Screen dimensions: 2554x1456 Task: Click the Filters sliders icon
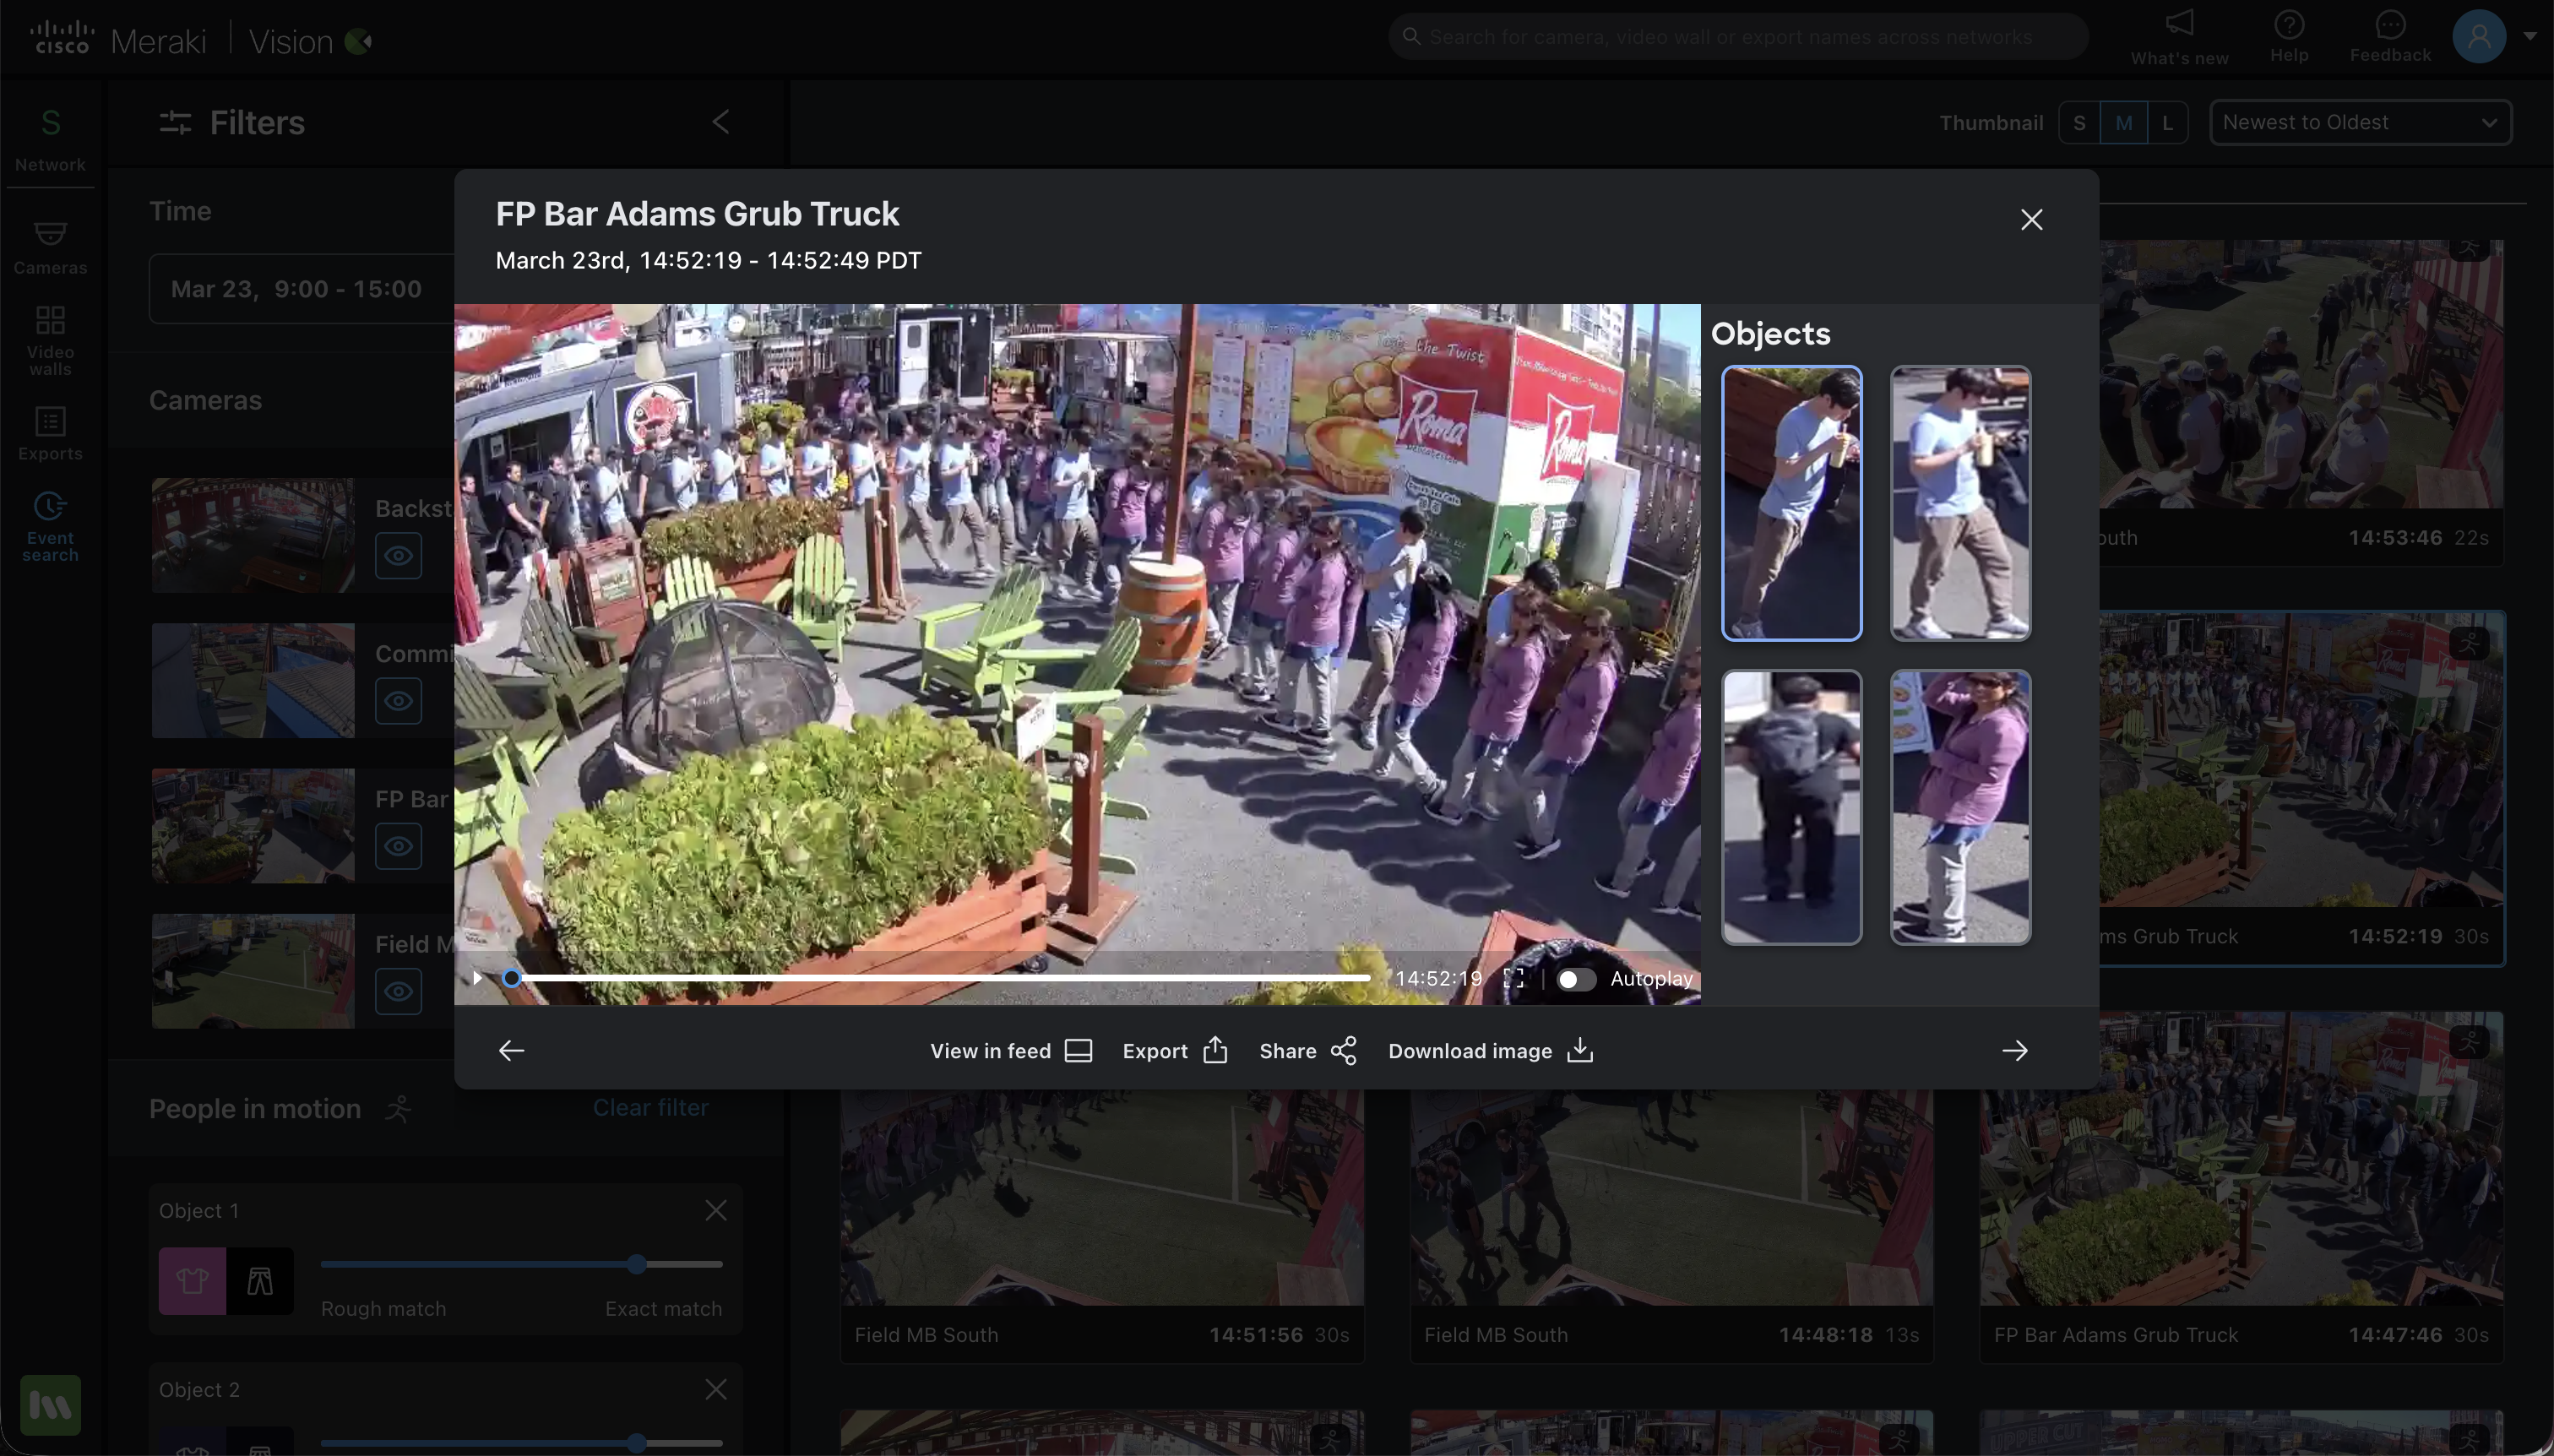tap(175, 122)
